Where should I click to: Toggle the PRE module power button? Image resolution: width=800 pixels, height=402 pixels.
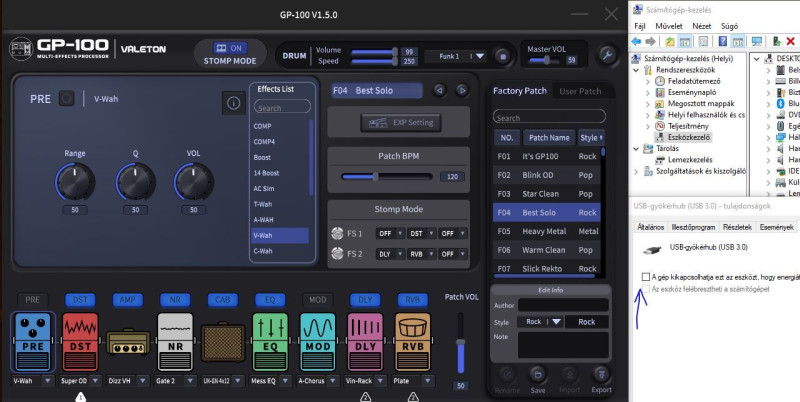(66, 98)
